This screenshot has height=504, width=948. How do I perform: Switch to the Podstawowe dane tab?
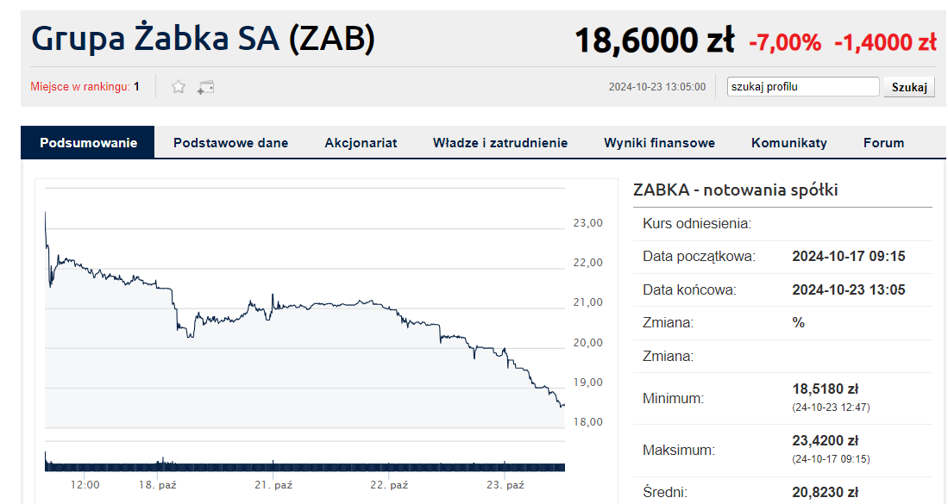(230, 143)
